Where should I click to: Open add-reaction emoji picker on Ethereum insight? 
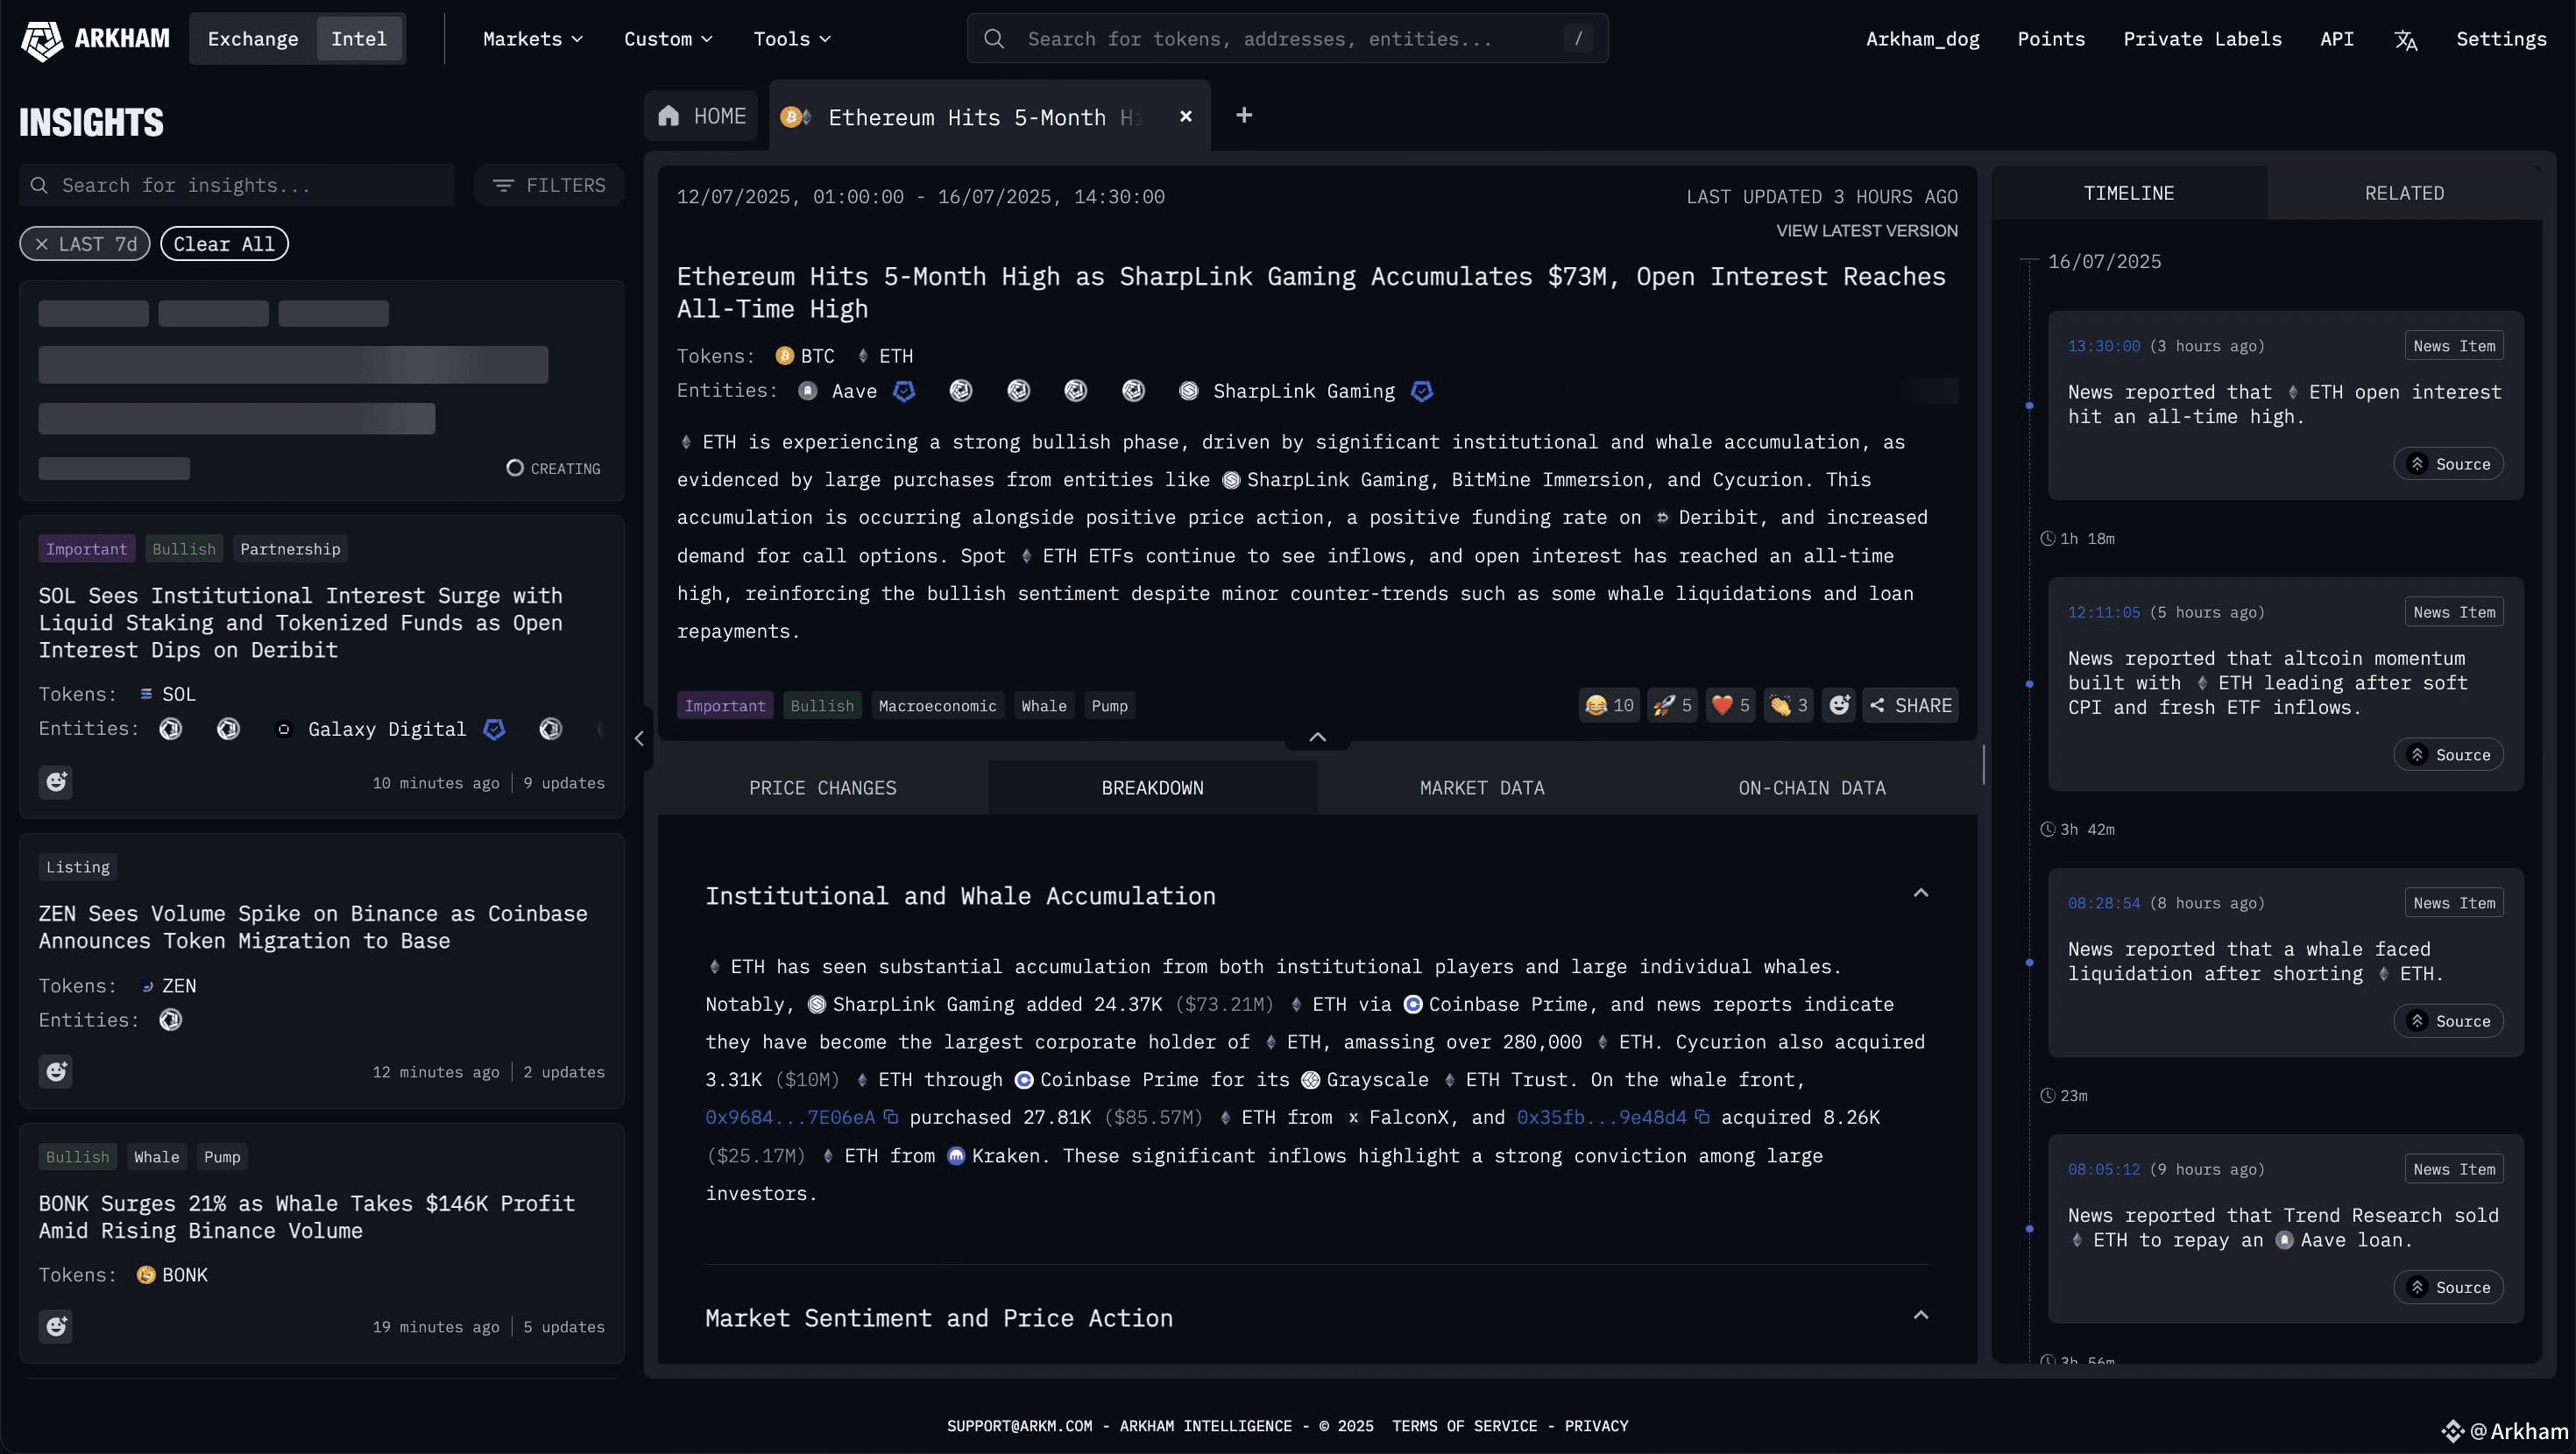pos(1838,705)
